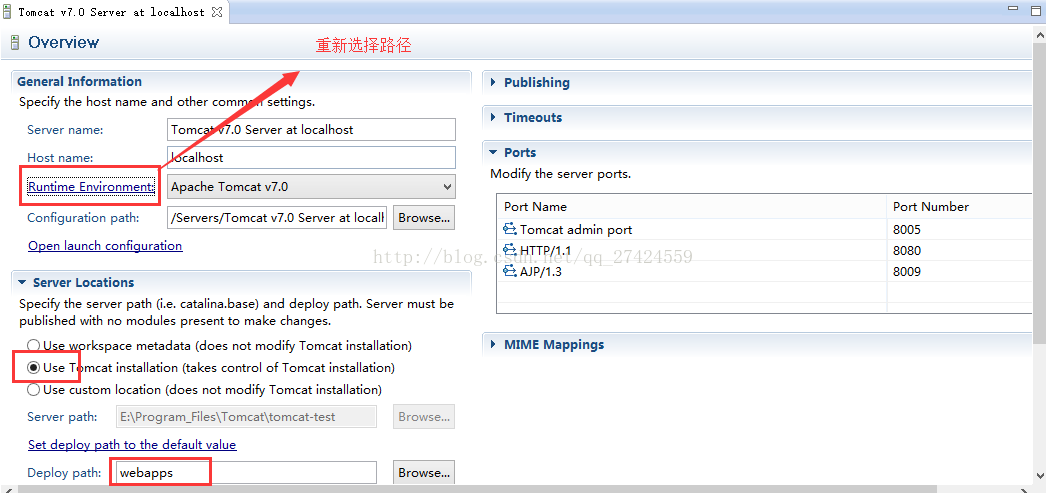Click the Tomcat server editor tab icon
The width and height of the screenshot is (1046, 493).
pyautogui.click(x=7, y=12)
